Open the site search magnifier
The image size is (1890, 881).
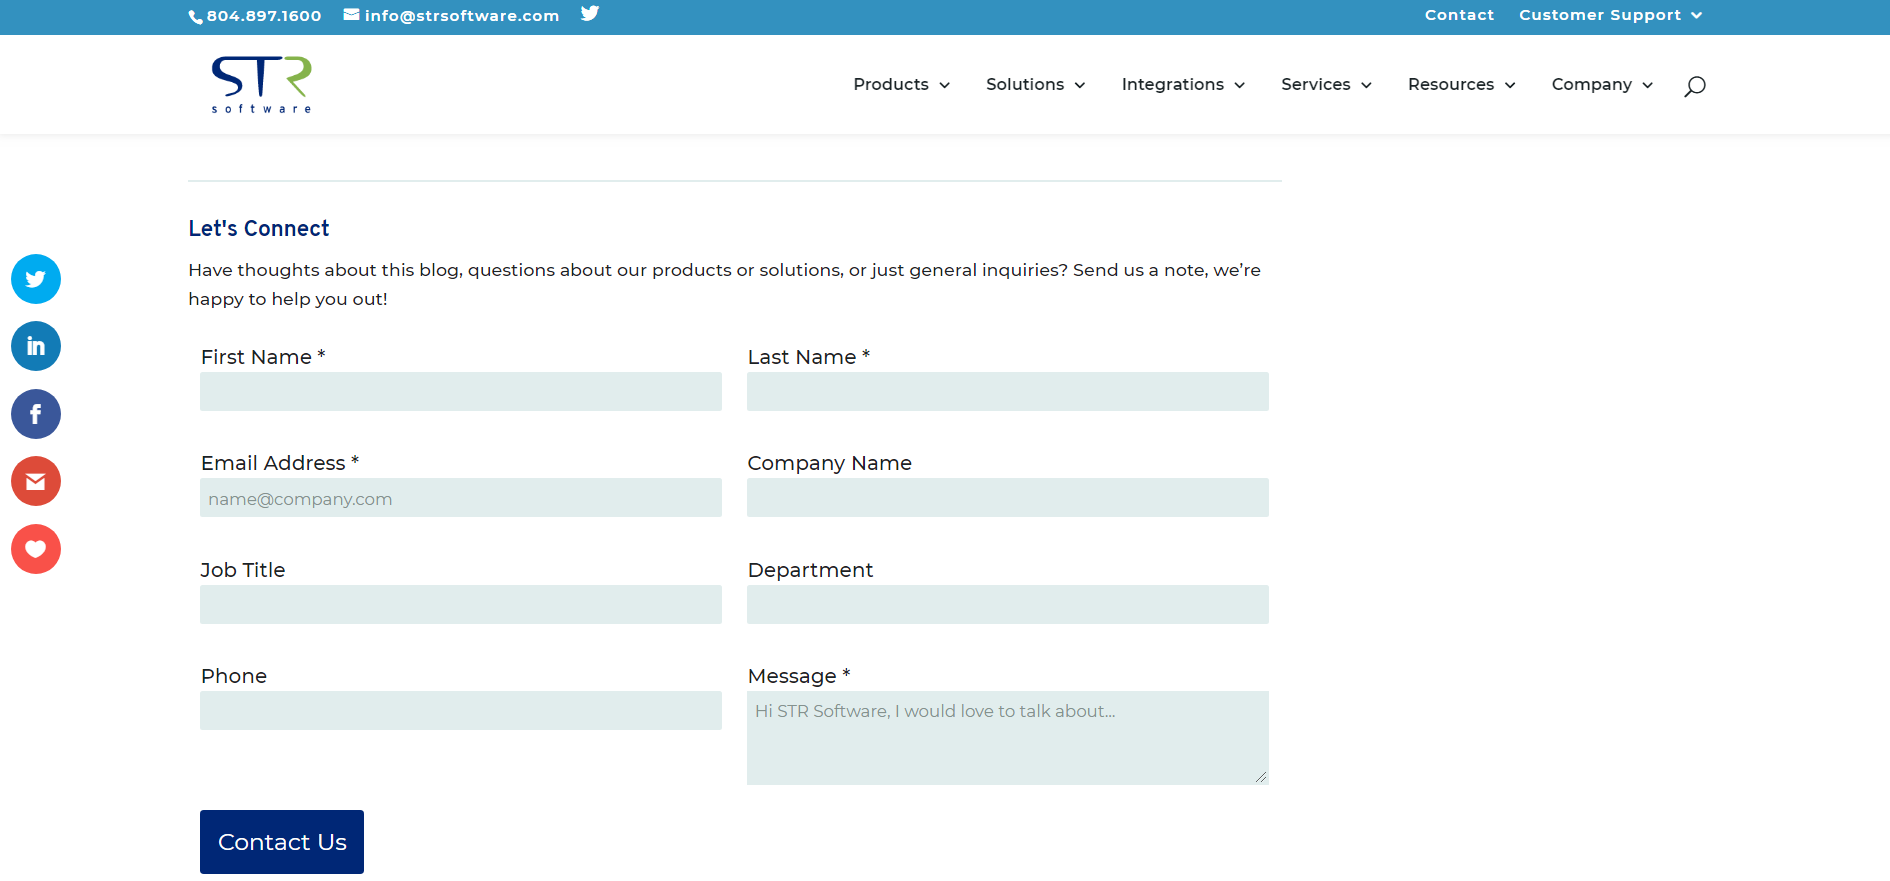pyautogui.click(x=1694, y=86)
